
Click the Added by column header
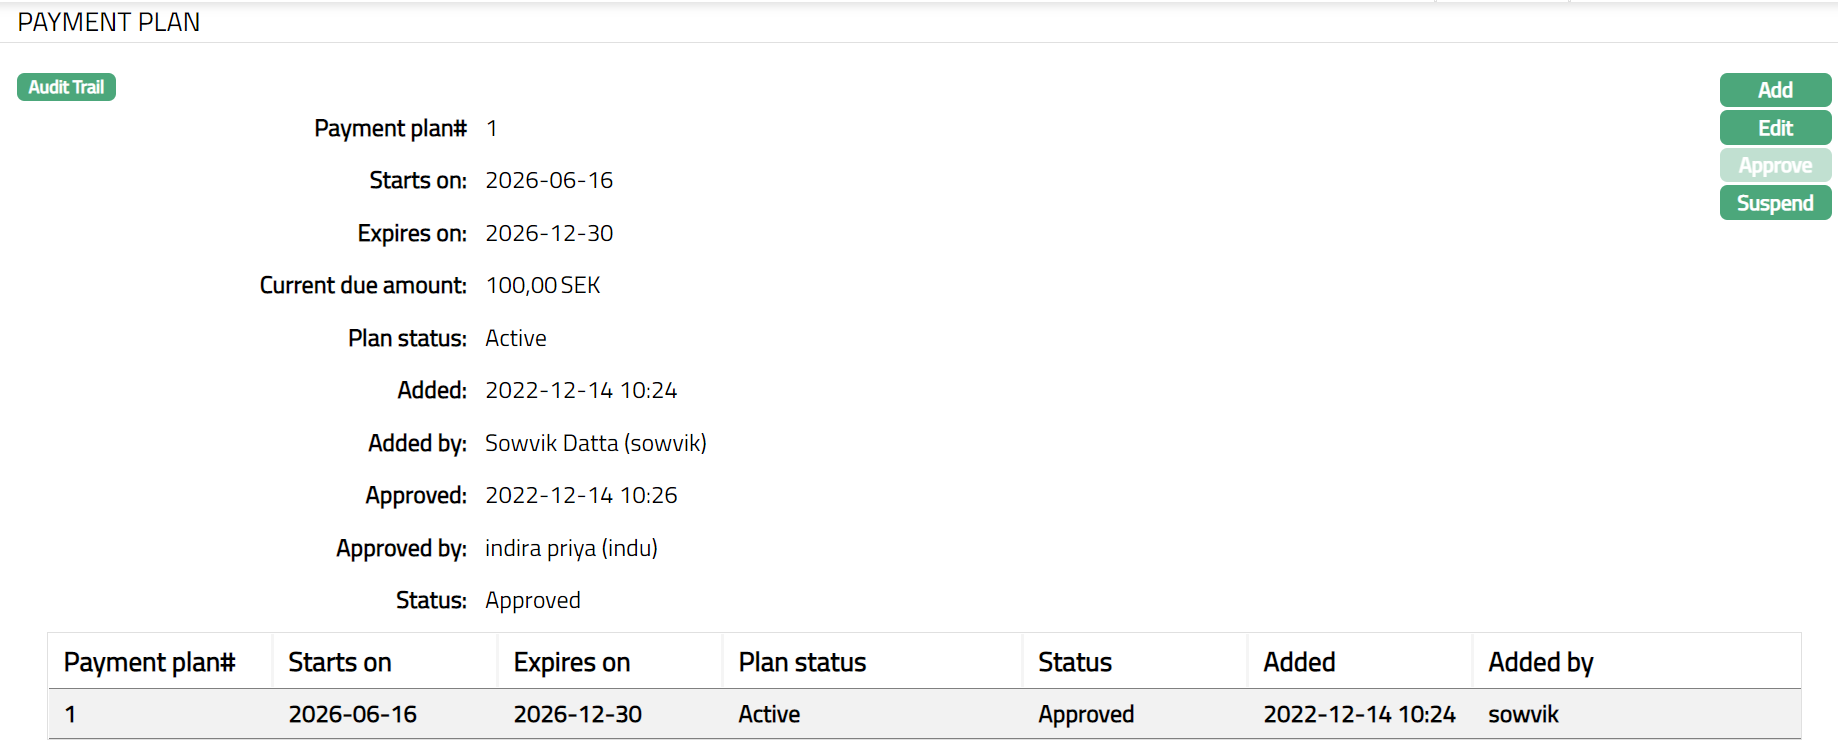pos(1540,662)
